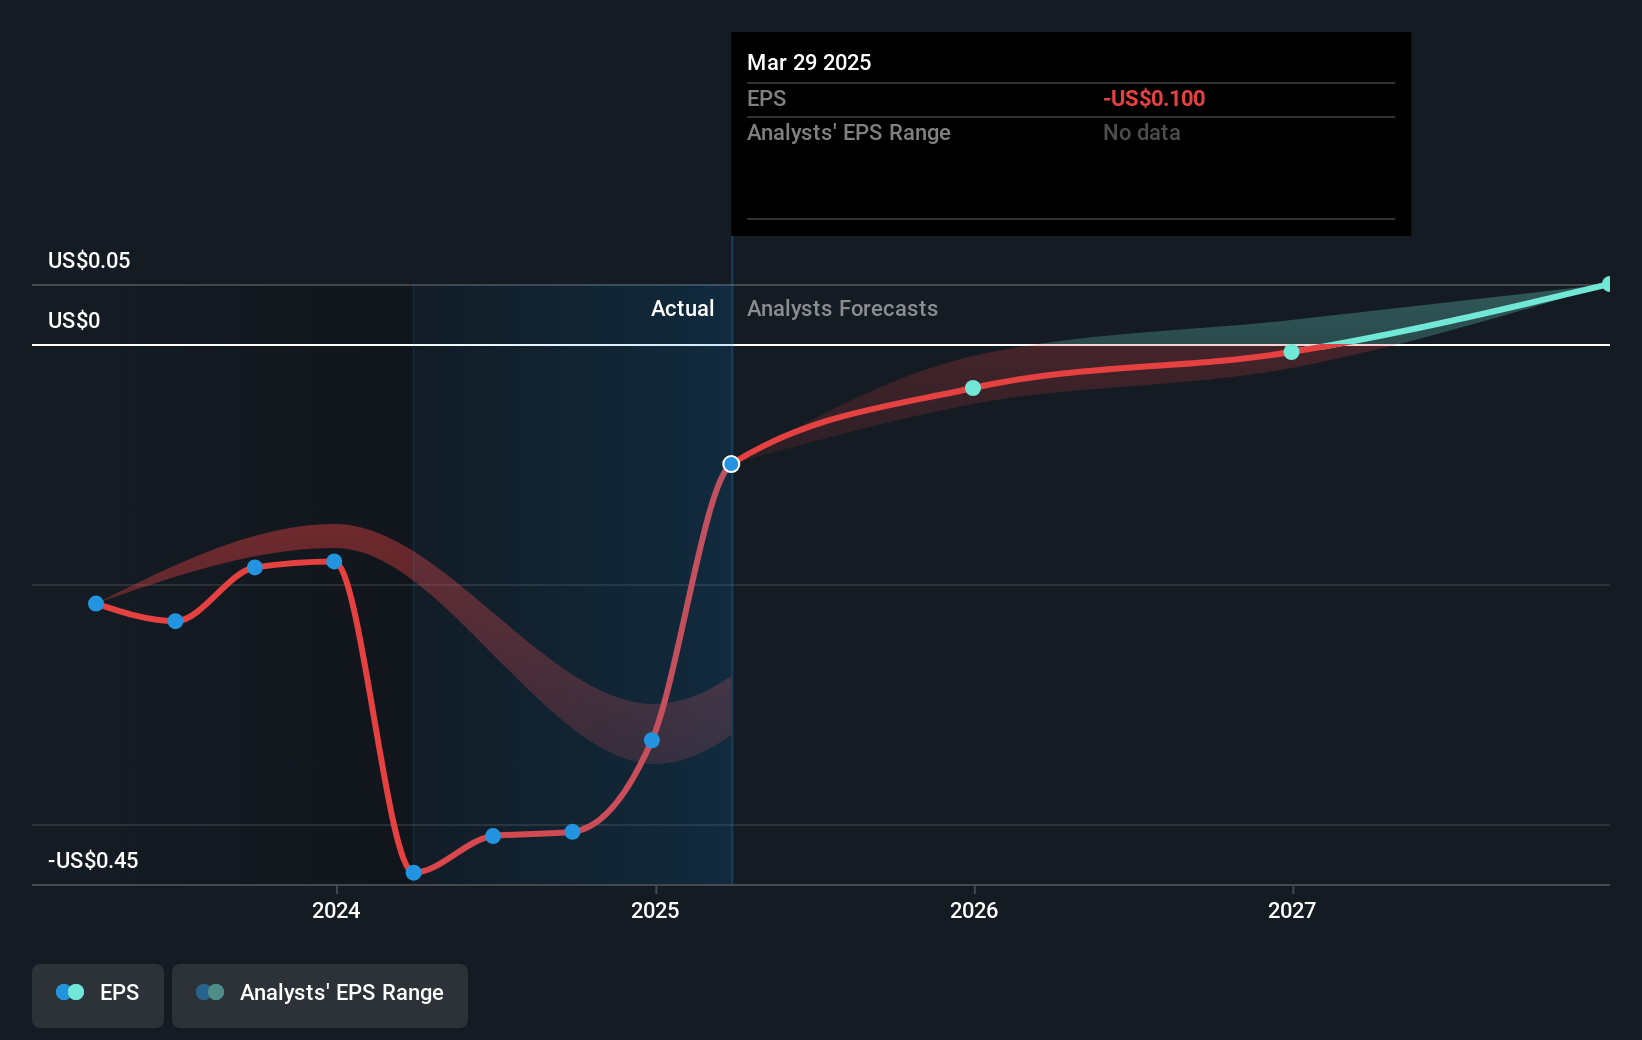Toggle the EPS legend series
Screen dimensions: 1642x1040
pos(98,995)
